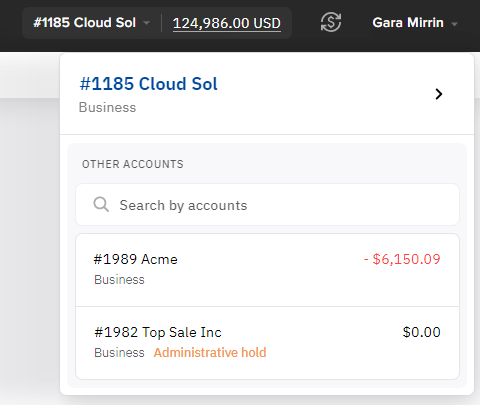
Task: Click the Search by accounts field
Action: click(x=267, y=205)
